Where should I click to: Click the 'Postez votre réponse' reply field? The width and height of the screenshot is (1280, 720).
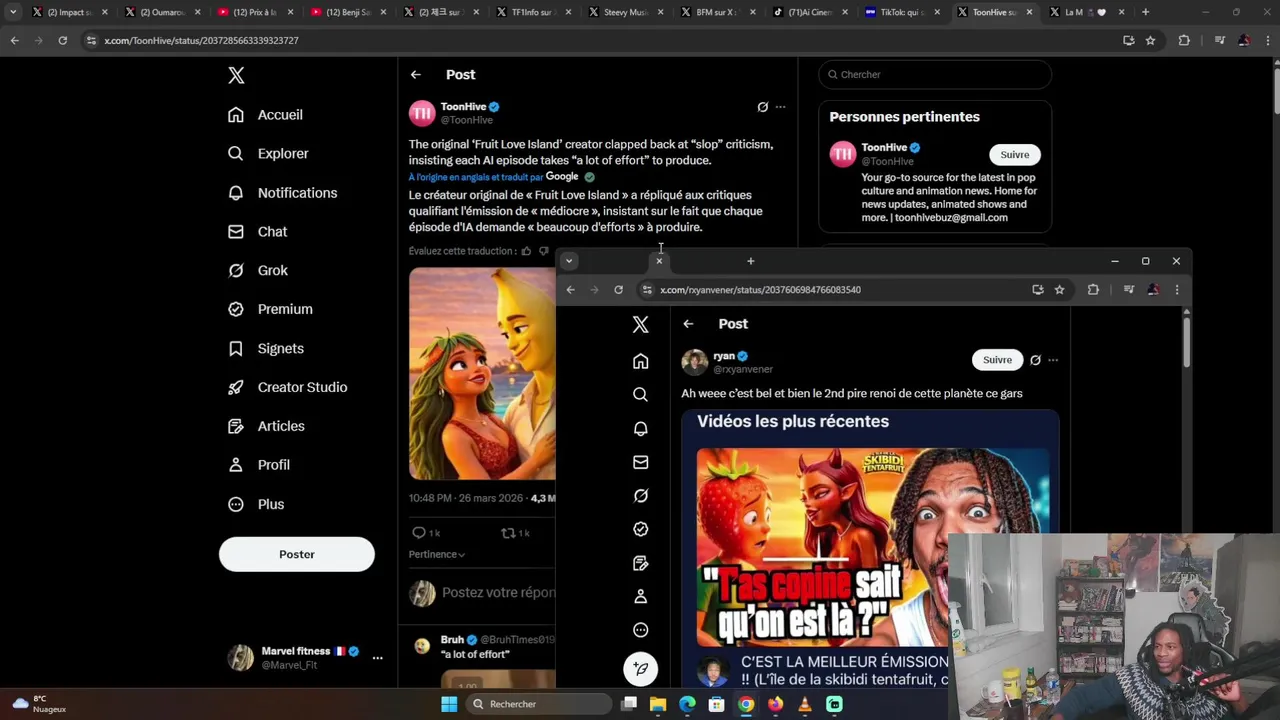tap(498, 593)
